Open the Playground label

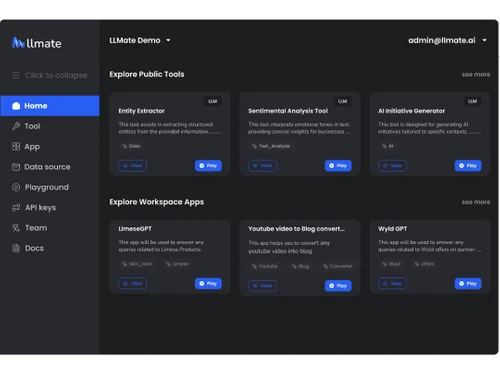[x=47, y=187]
